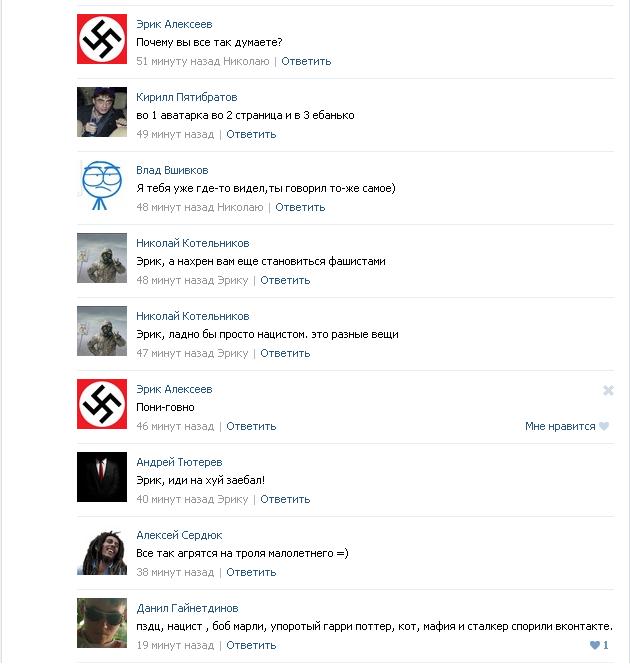630x668 pixels.
Task: Click Ответить under the 51 минуту назад comment
Action: point(306,61)
